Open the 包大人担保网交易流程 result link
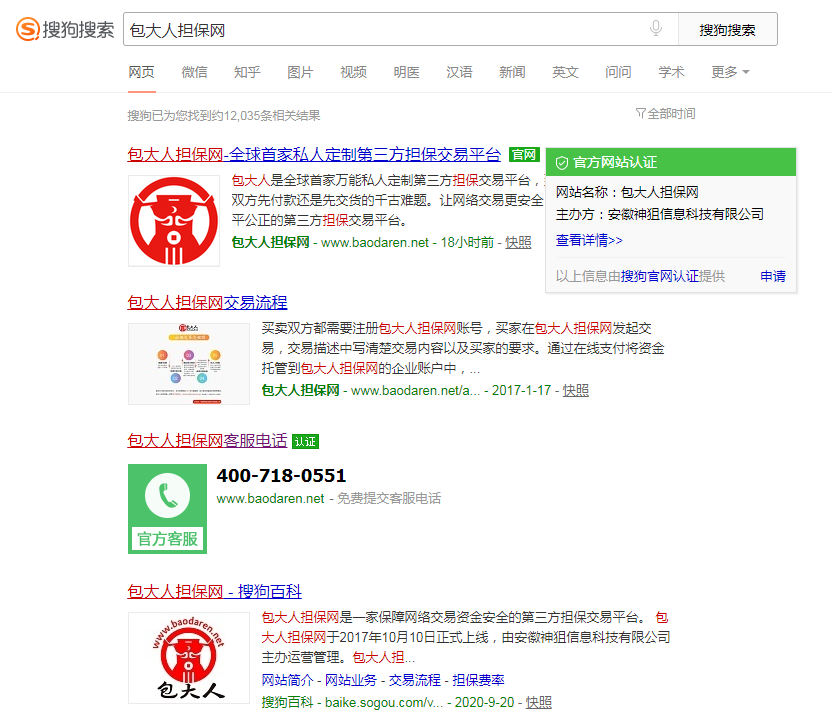Screen dimensions: 832x712 [x=207, y=302]
